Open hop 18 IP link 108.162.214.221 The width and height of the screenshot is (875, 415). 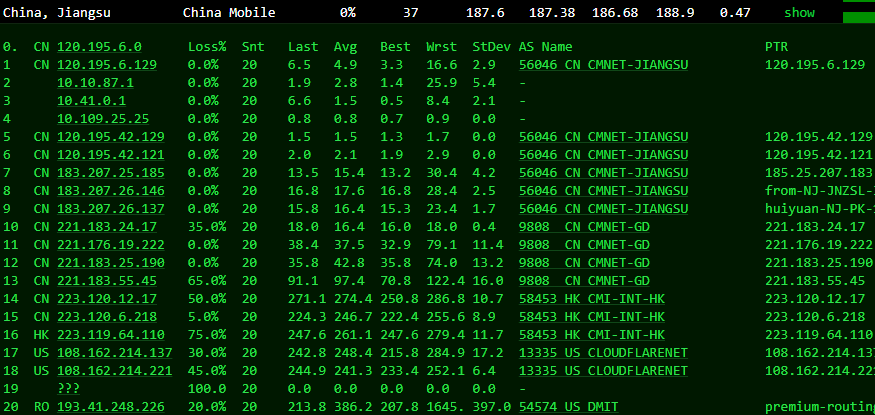(x=114, y=371)
